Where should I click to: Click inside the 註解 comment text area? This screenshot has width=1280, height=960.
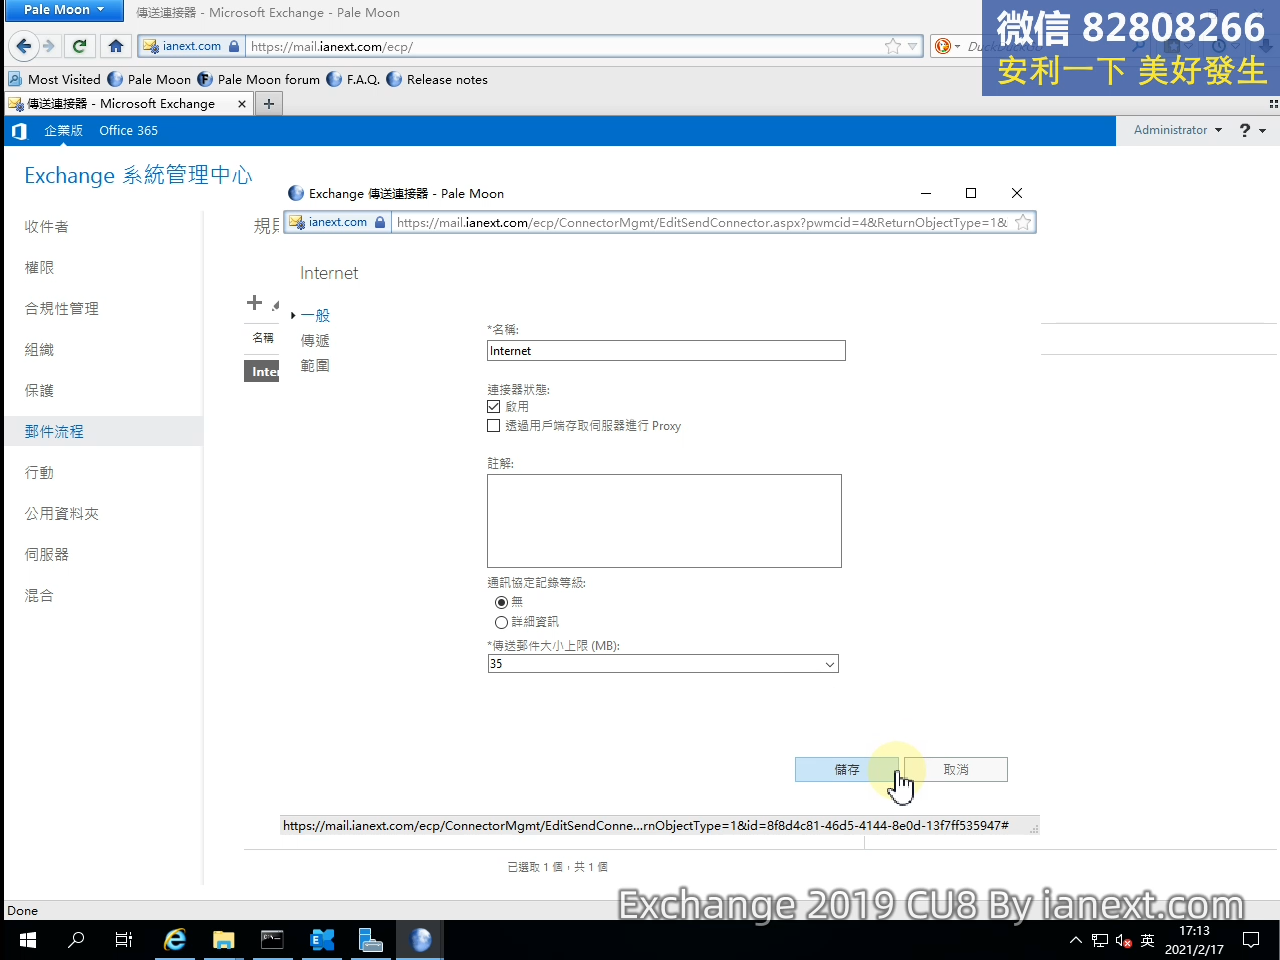[664, 521]
